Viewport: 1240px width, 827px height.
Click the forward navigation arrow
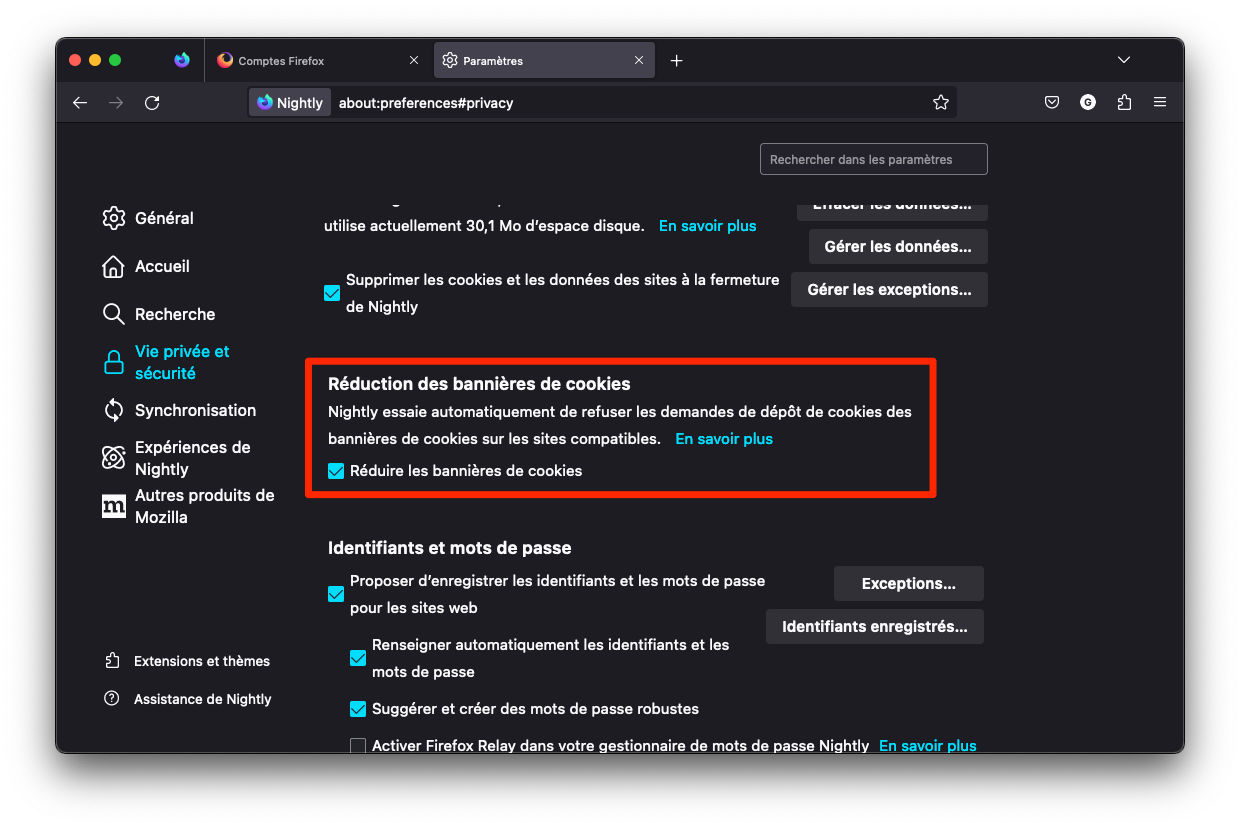click(x=116, y=102)
